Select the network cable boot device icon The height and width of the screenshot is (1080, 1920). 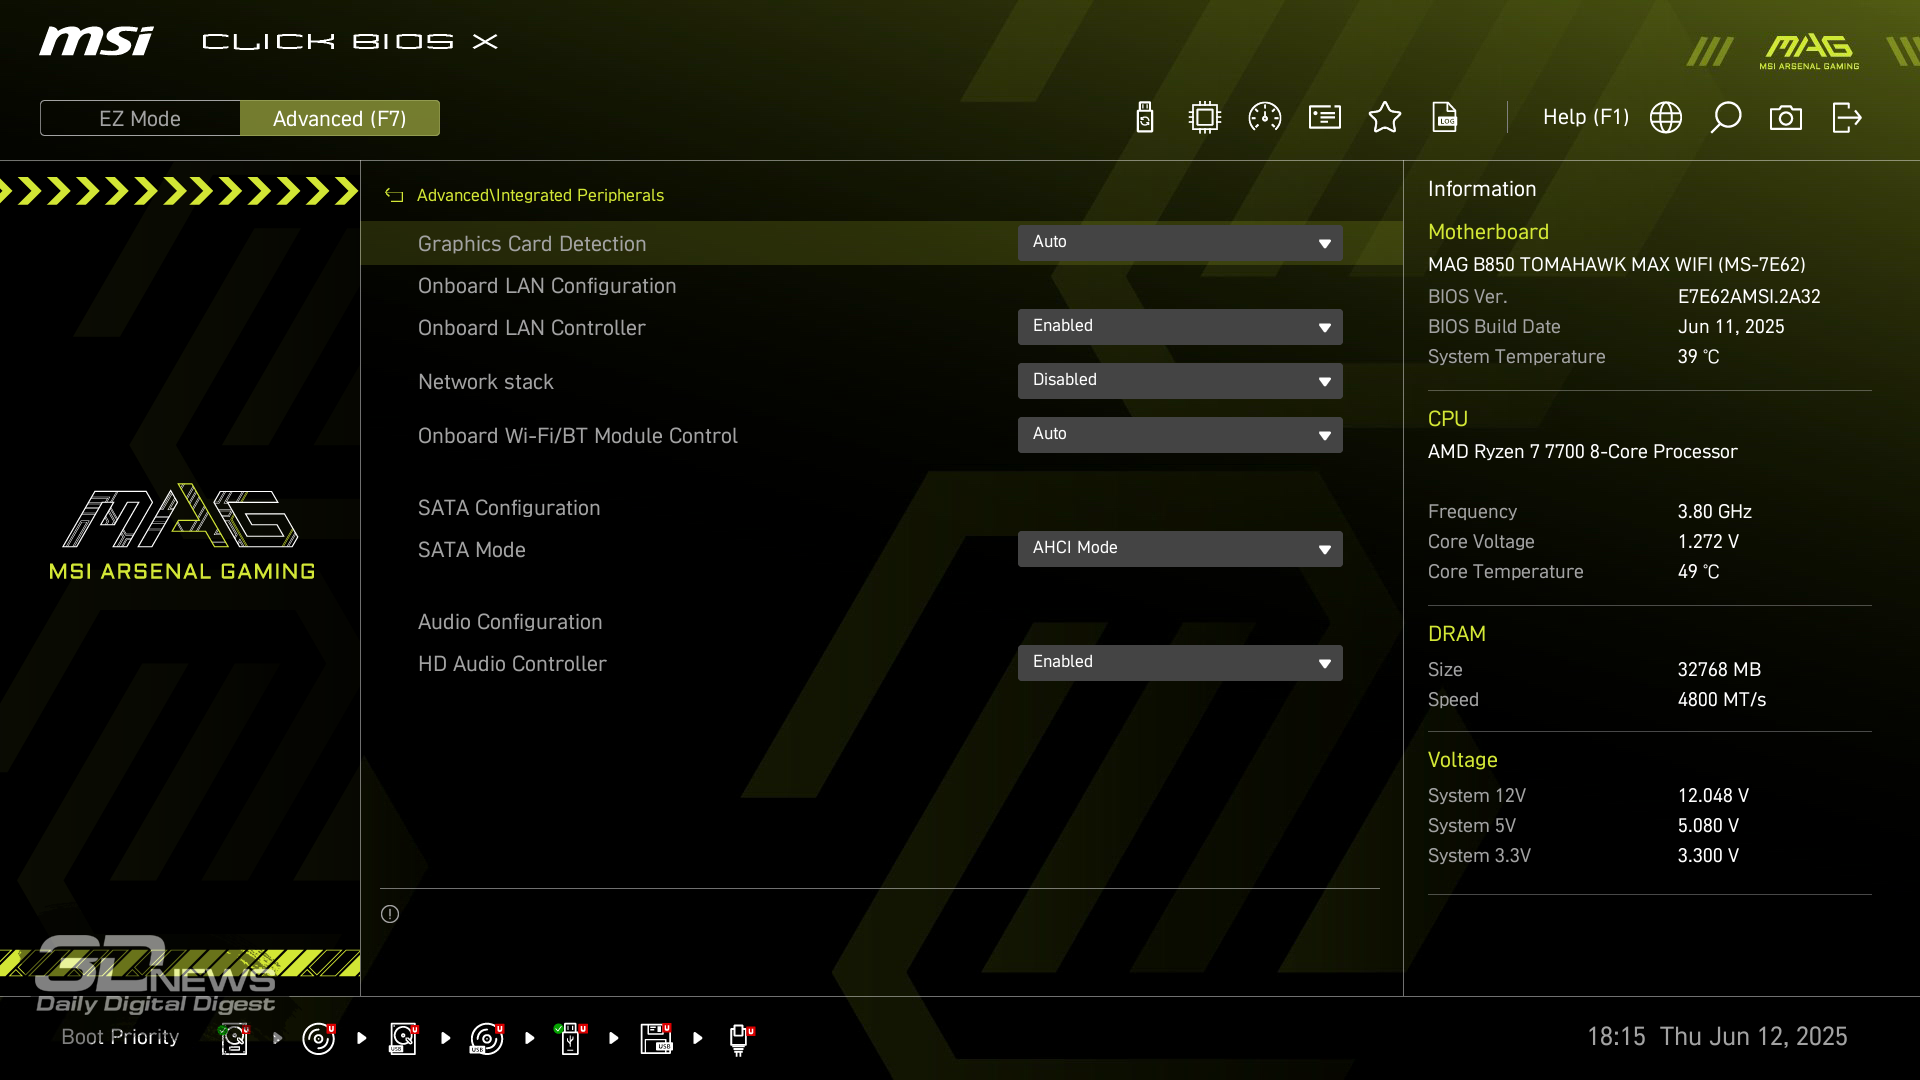740,1039
